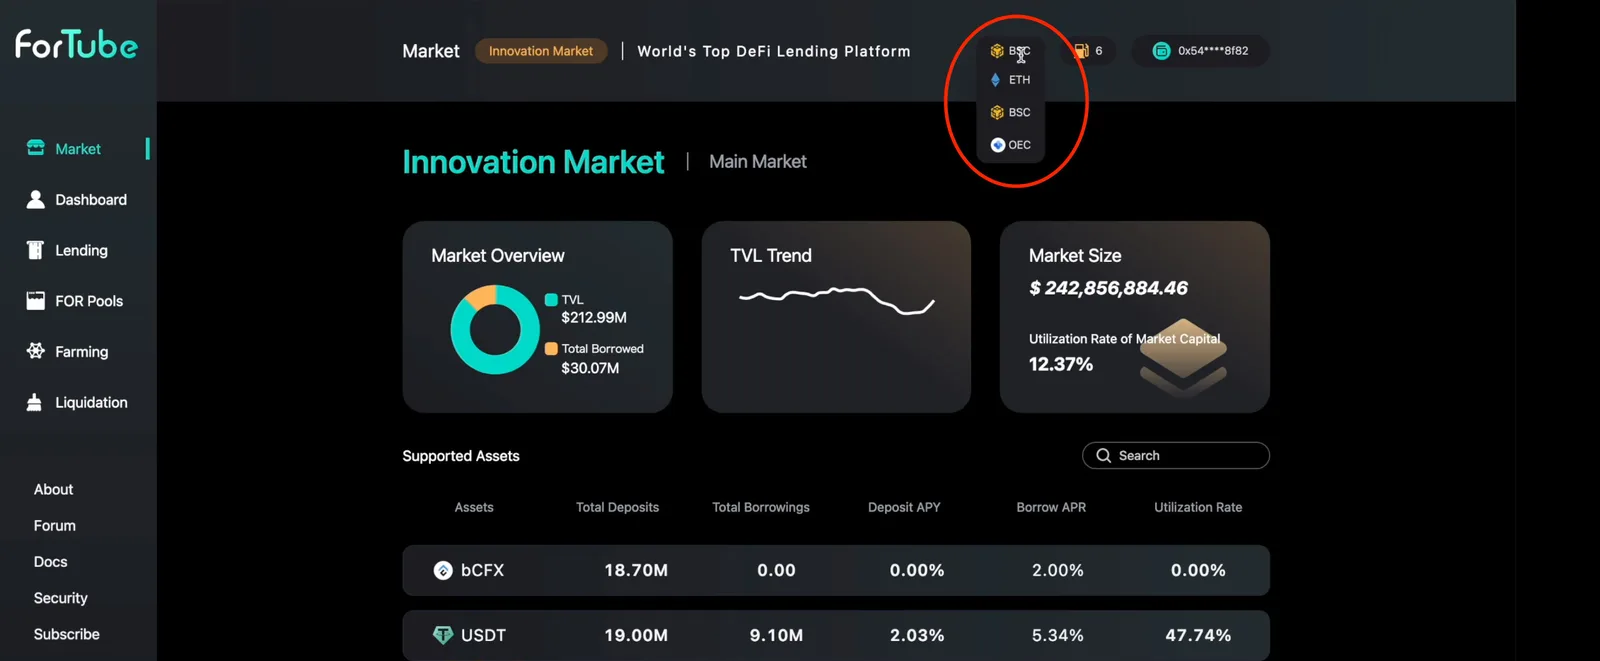Screen dimensions: 1600x661
Task: Go to Dashboard page
Action: 91,200
